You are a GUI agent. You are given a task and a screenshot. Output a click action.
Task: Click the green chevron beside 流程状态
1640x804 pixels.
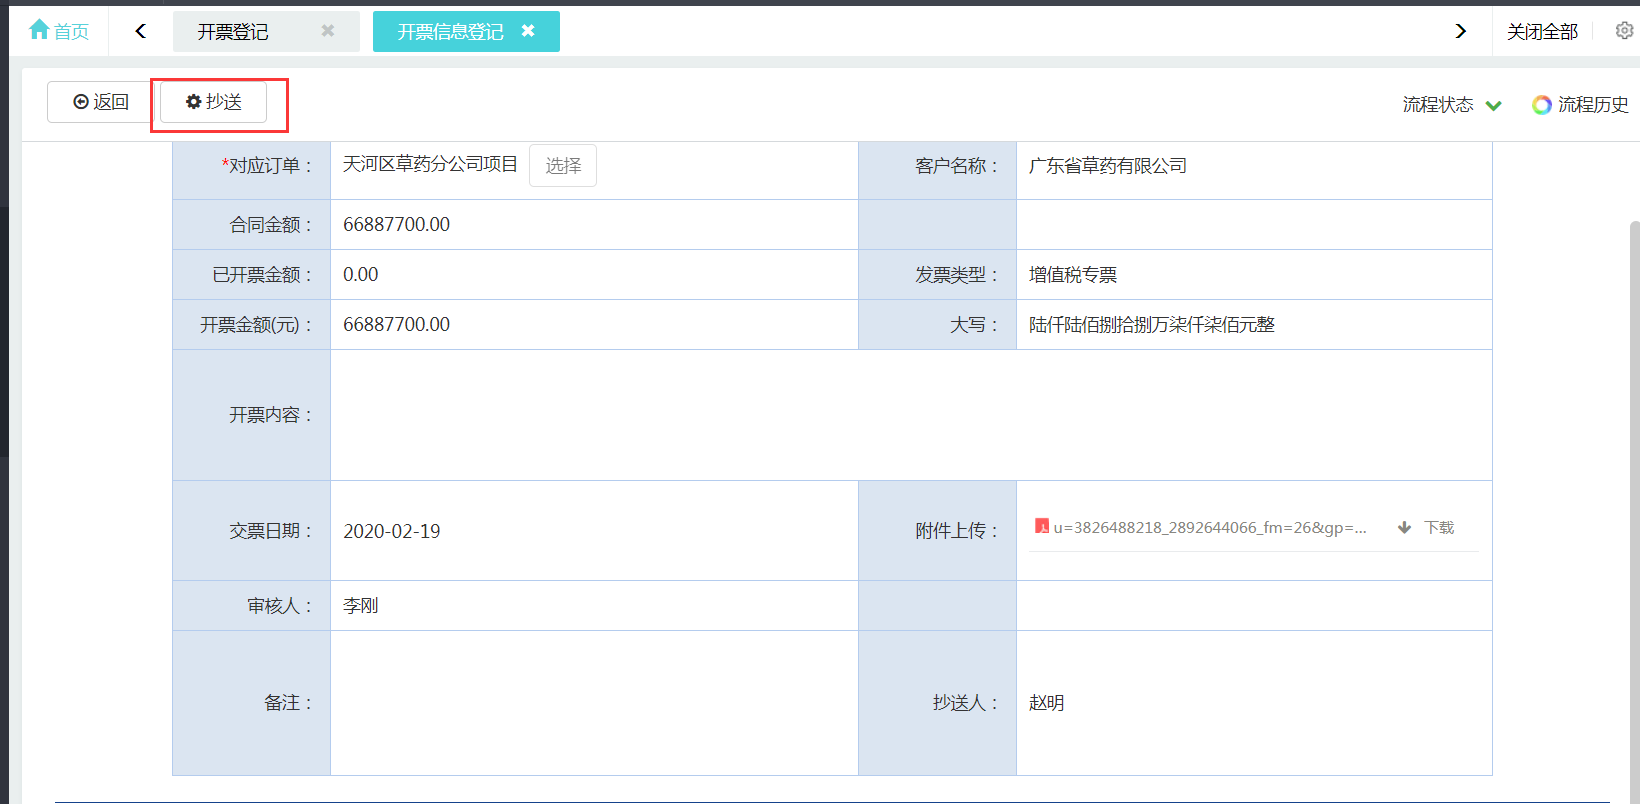tap(1493, 106)
